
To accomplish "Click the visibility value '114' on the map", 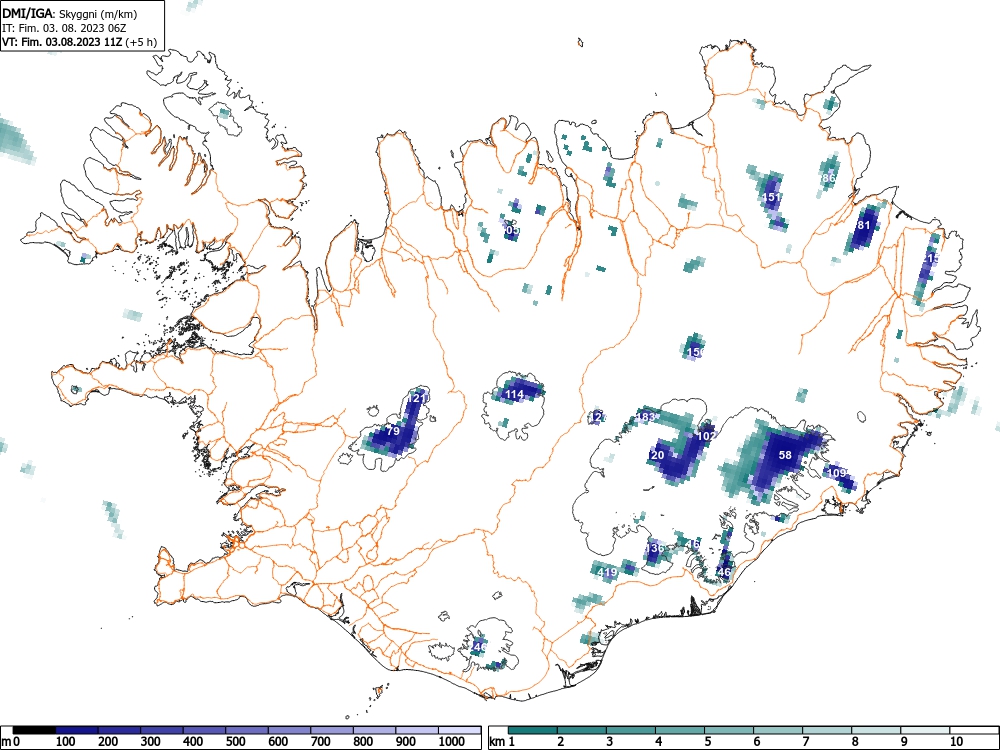I will [x=514, y=394].
